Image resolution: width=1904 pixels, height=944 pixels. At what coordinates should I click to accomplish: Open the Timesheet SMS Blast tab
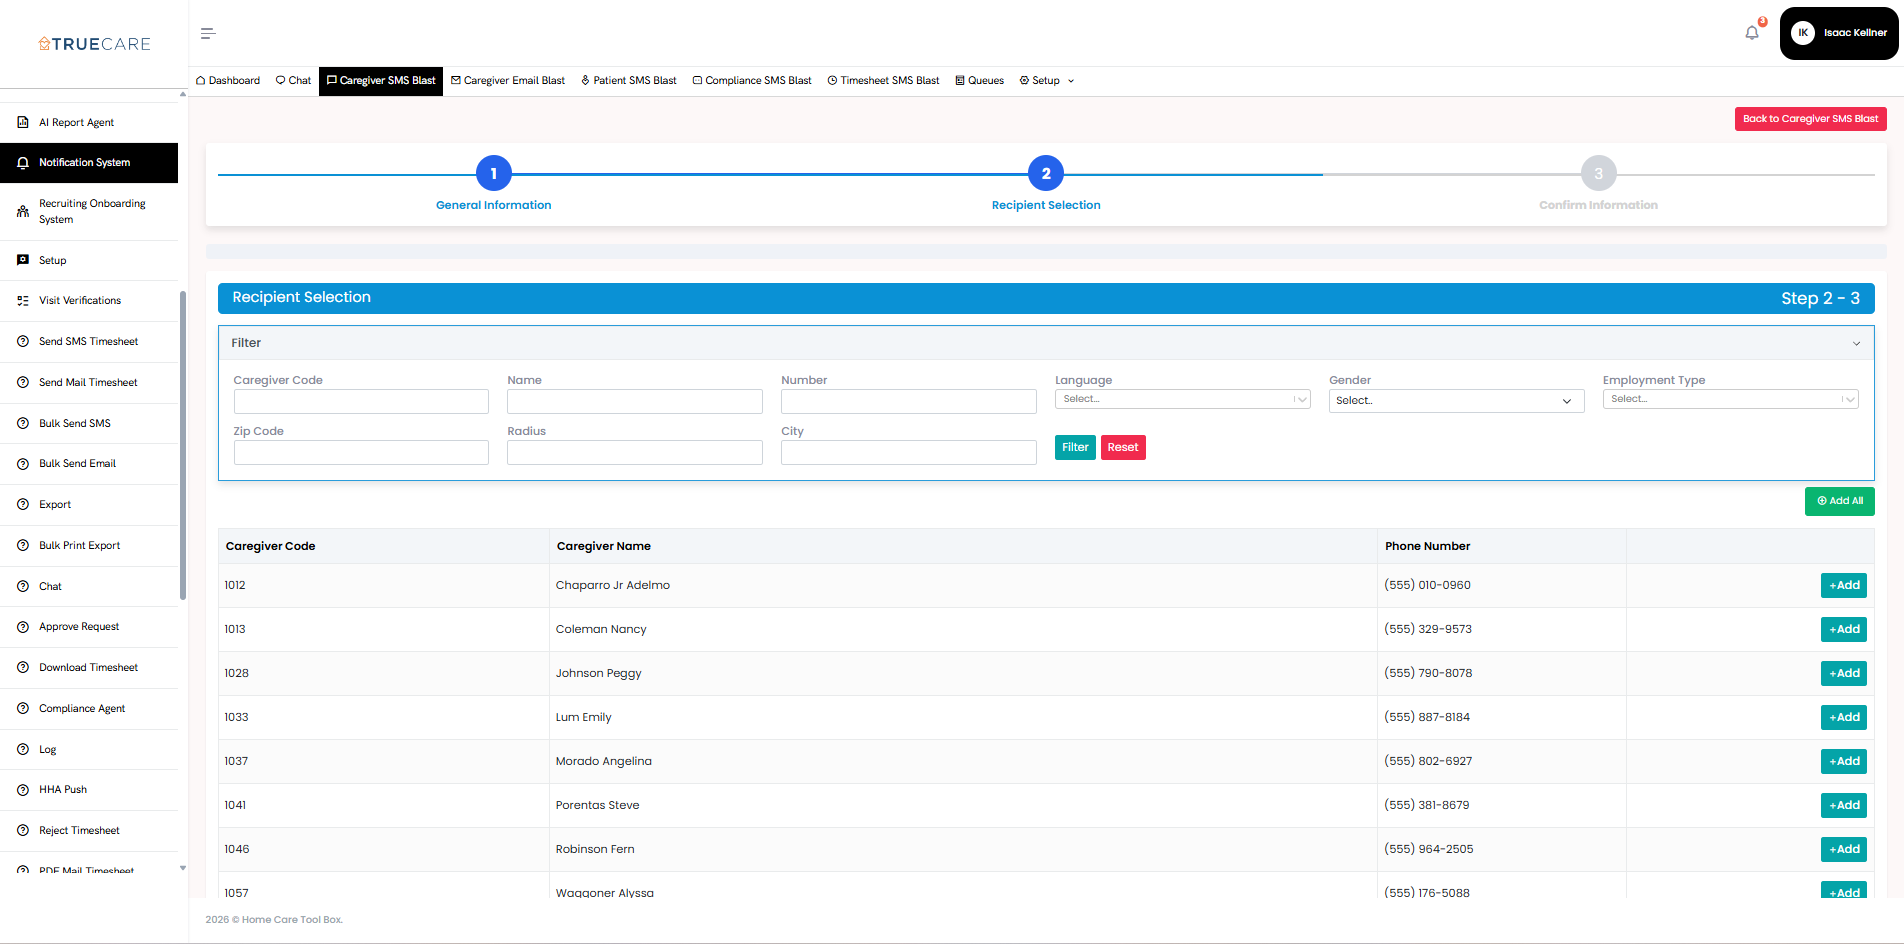884,80
